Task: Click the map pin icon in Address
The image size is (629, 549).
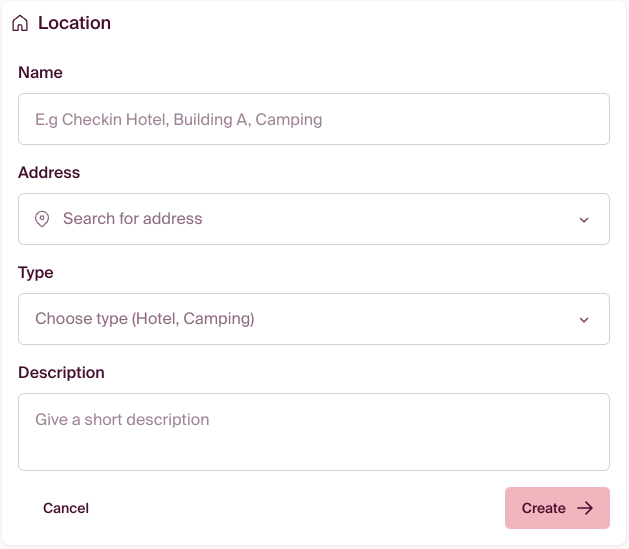Action: (x=42, y=219)
